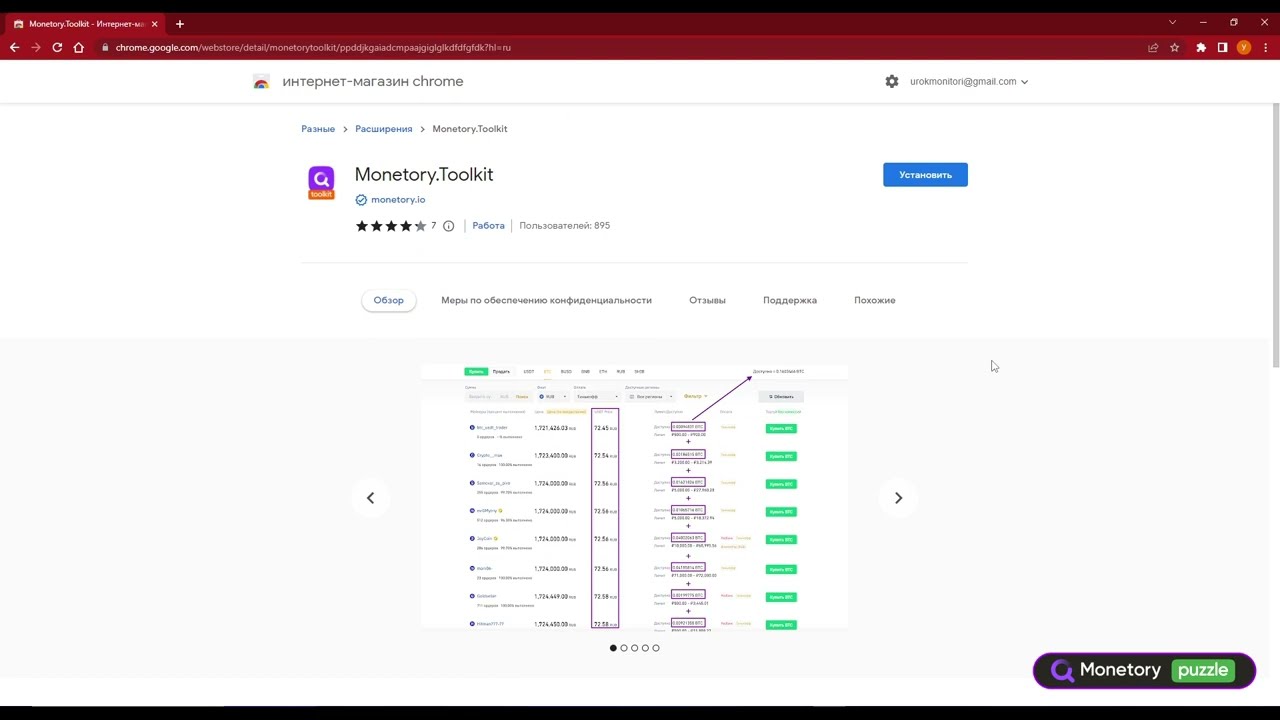The image size is (1280, 720).
Task: Click the Пользователей: 895 text
Action: 565,226
